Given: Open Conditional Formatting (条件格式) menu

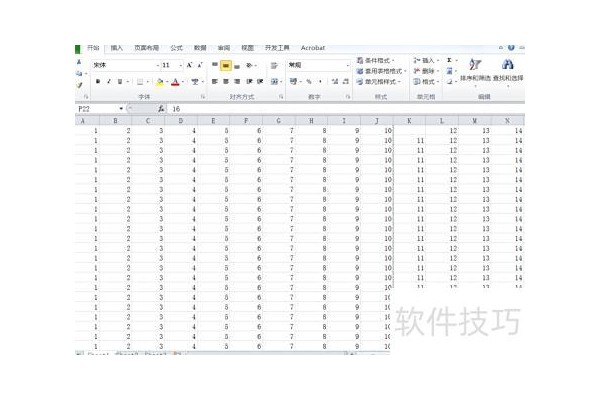Looking at the screenshot, I should pyautogui.click(x=375, y=60).
